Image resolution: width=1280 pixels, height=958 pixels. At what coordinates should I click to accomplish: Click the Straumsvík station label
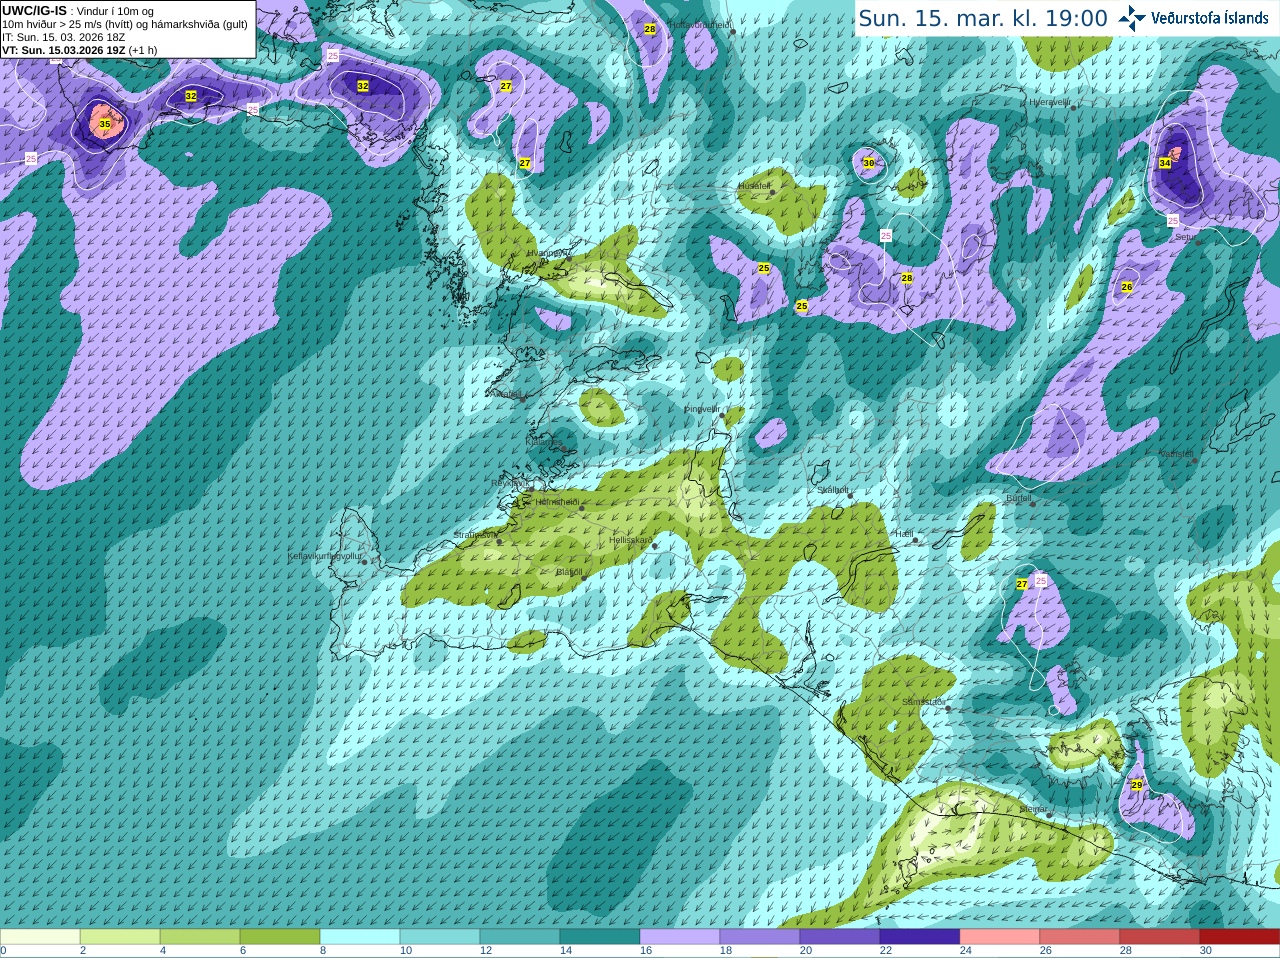475,535
